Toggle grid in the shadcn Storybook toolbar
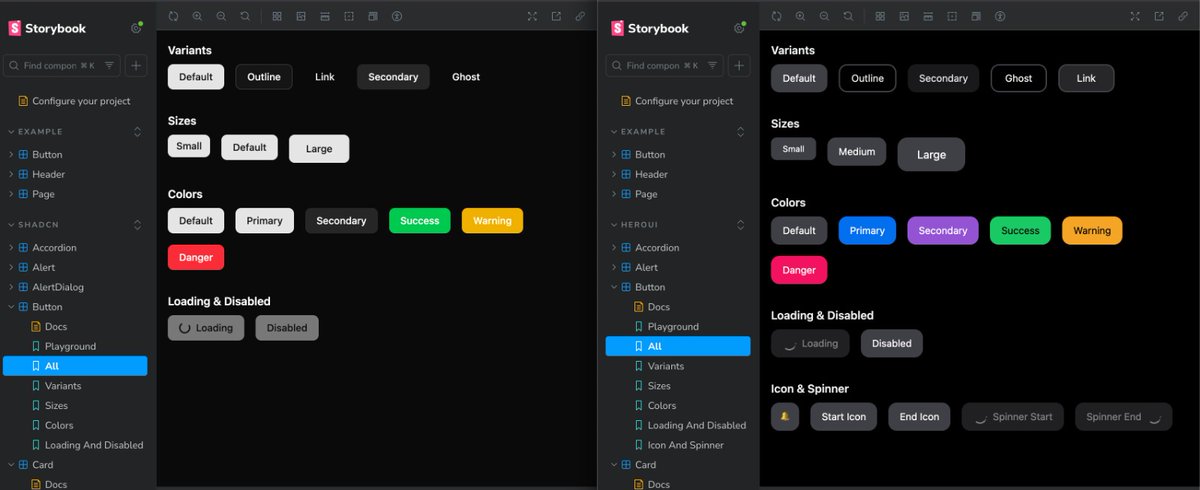The height and width of the screenshot is (490, 1200). pos(276,16)
